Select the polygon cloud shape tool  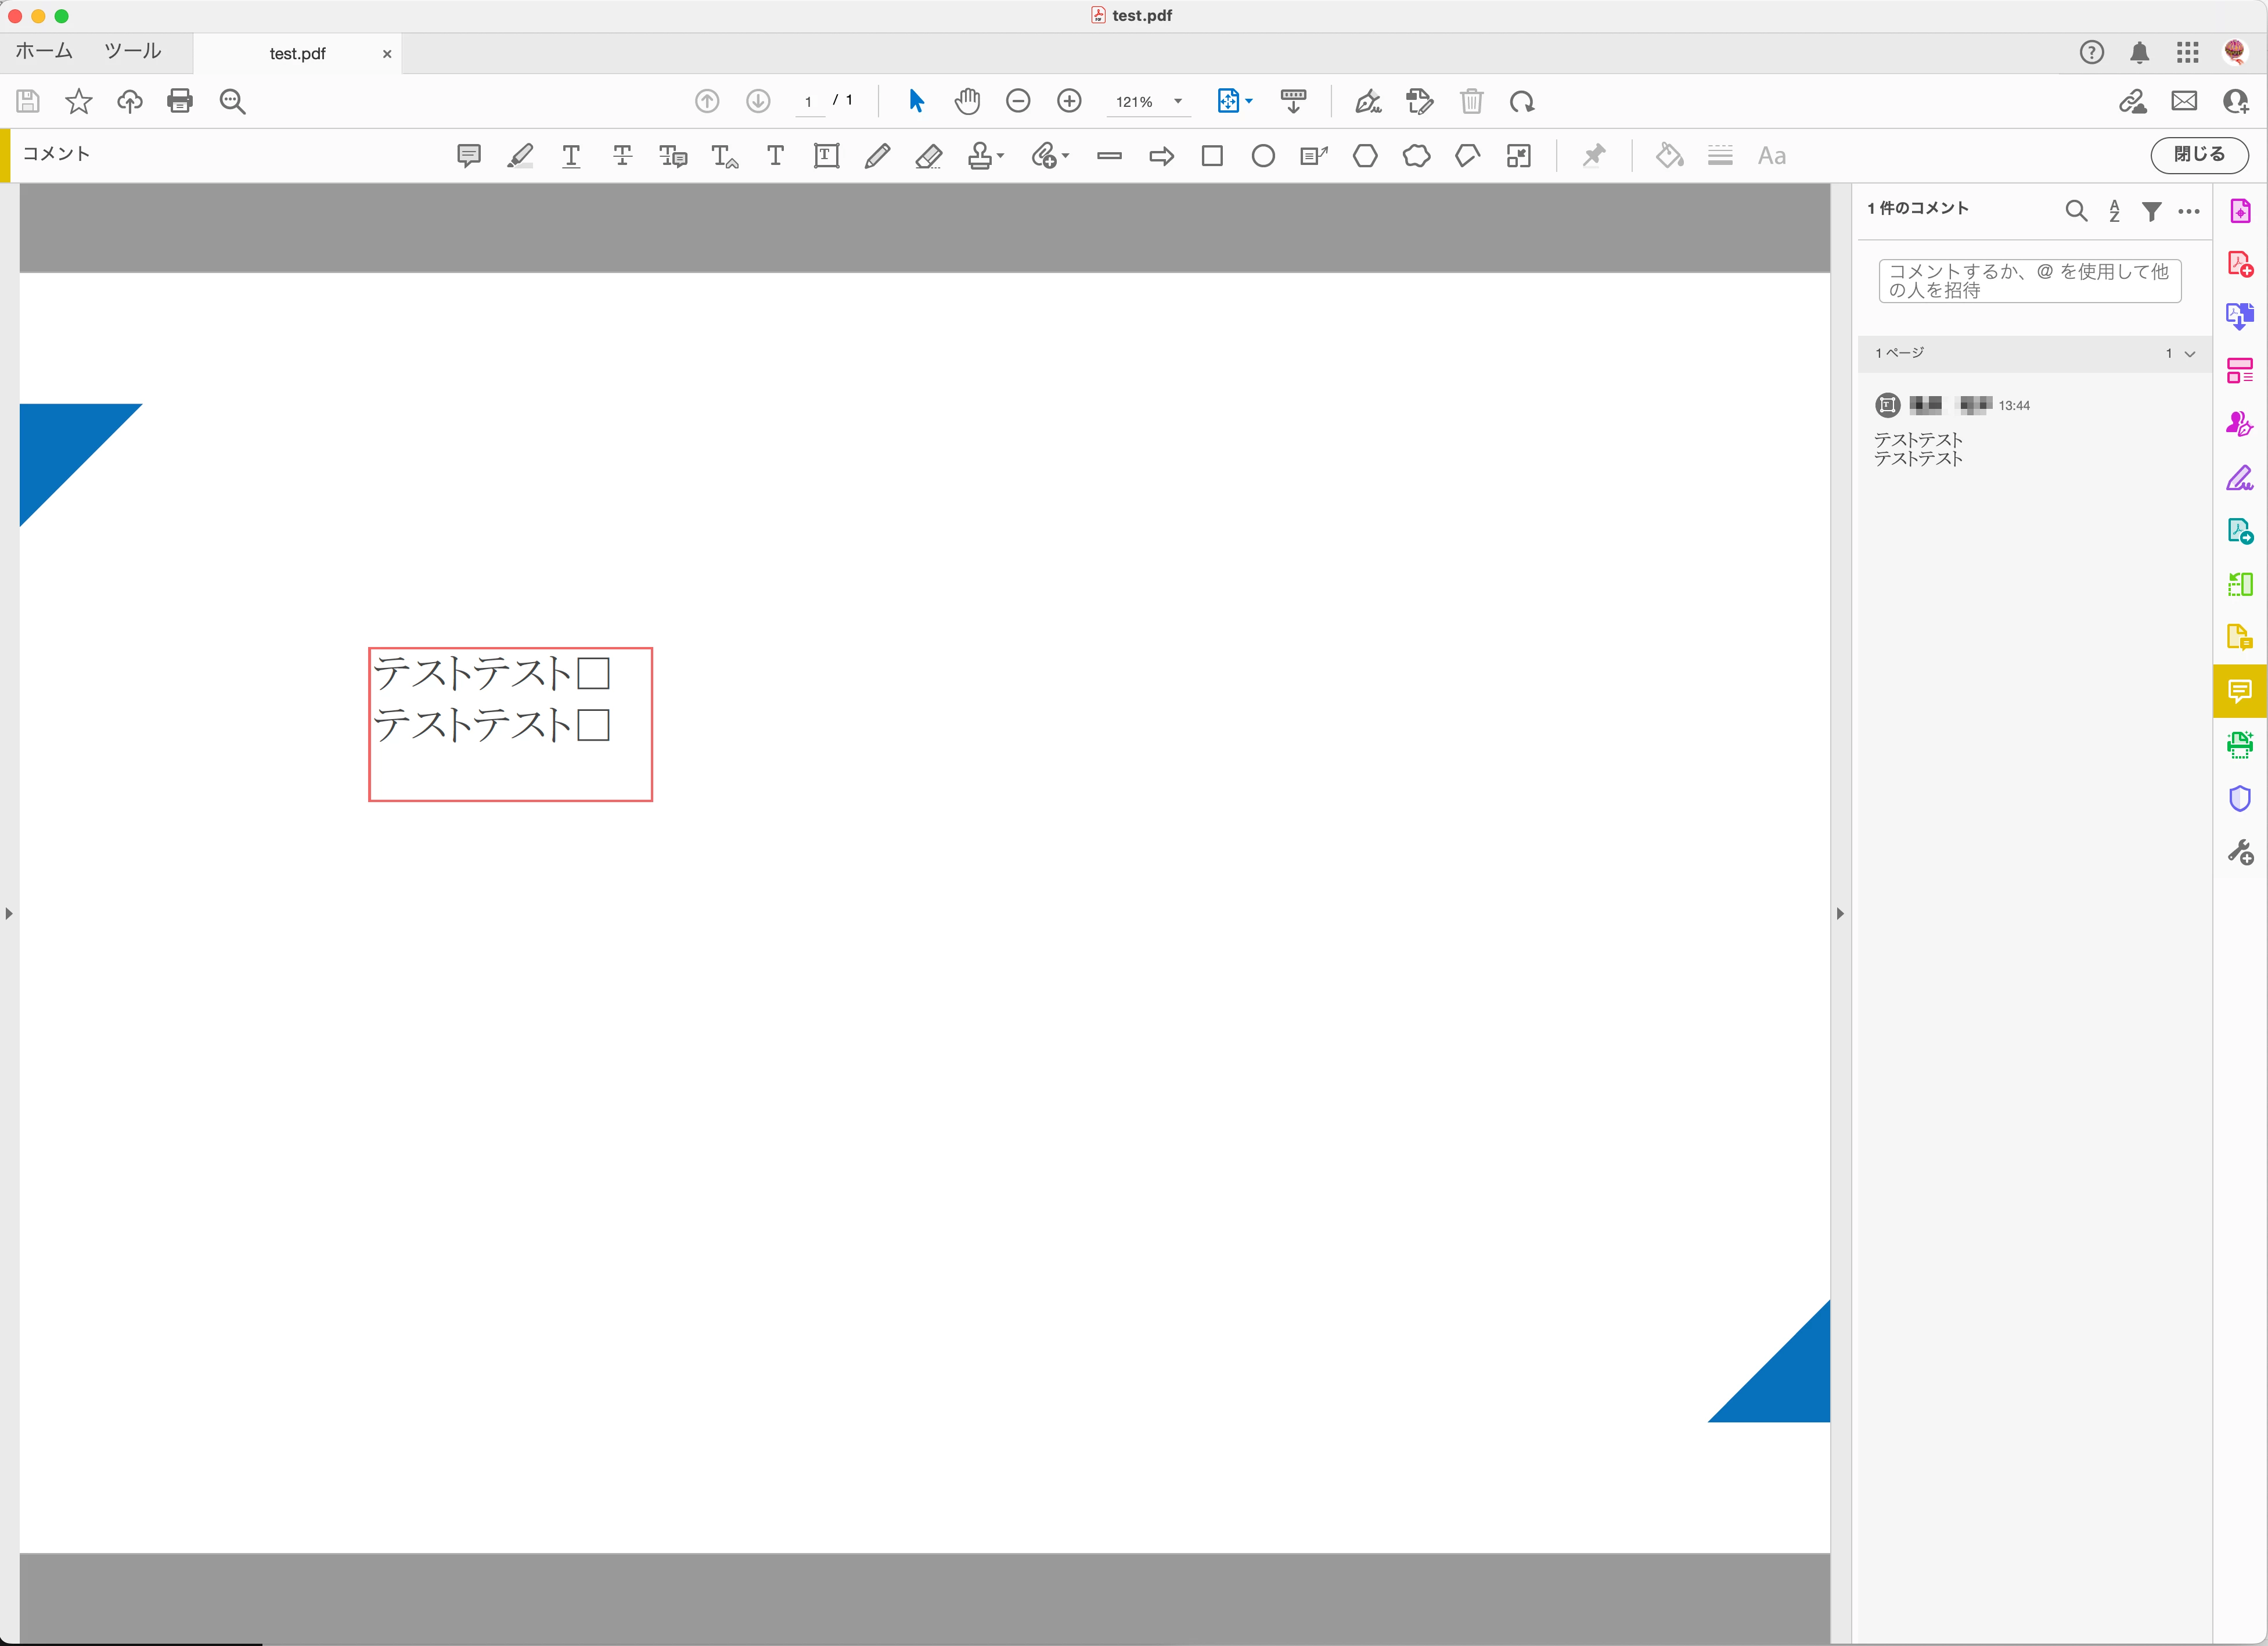tap(1416, 156)
